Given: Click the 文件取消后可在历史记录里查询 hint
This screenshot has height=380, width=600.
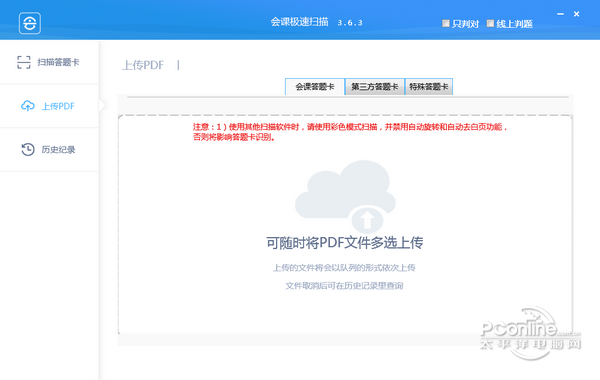Looking at the screenshot, I should 344,286.
